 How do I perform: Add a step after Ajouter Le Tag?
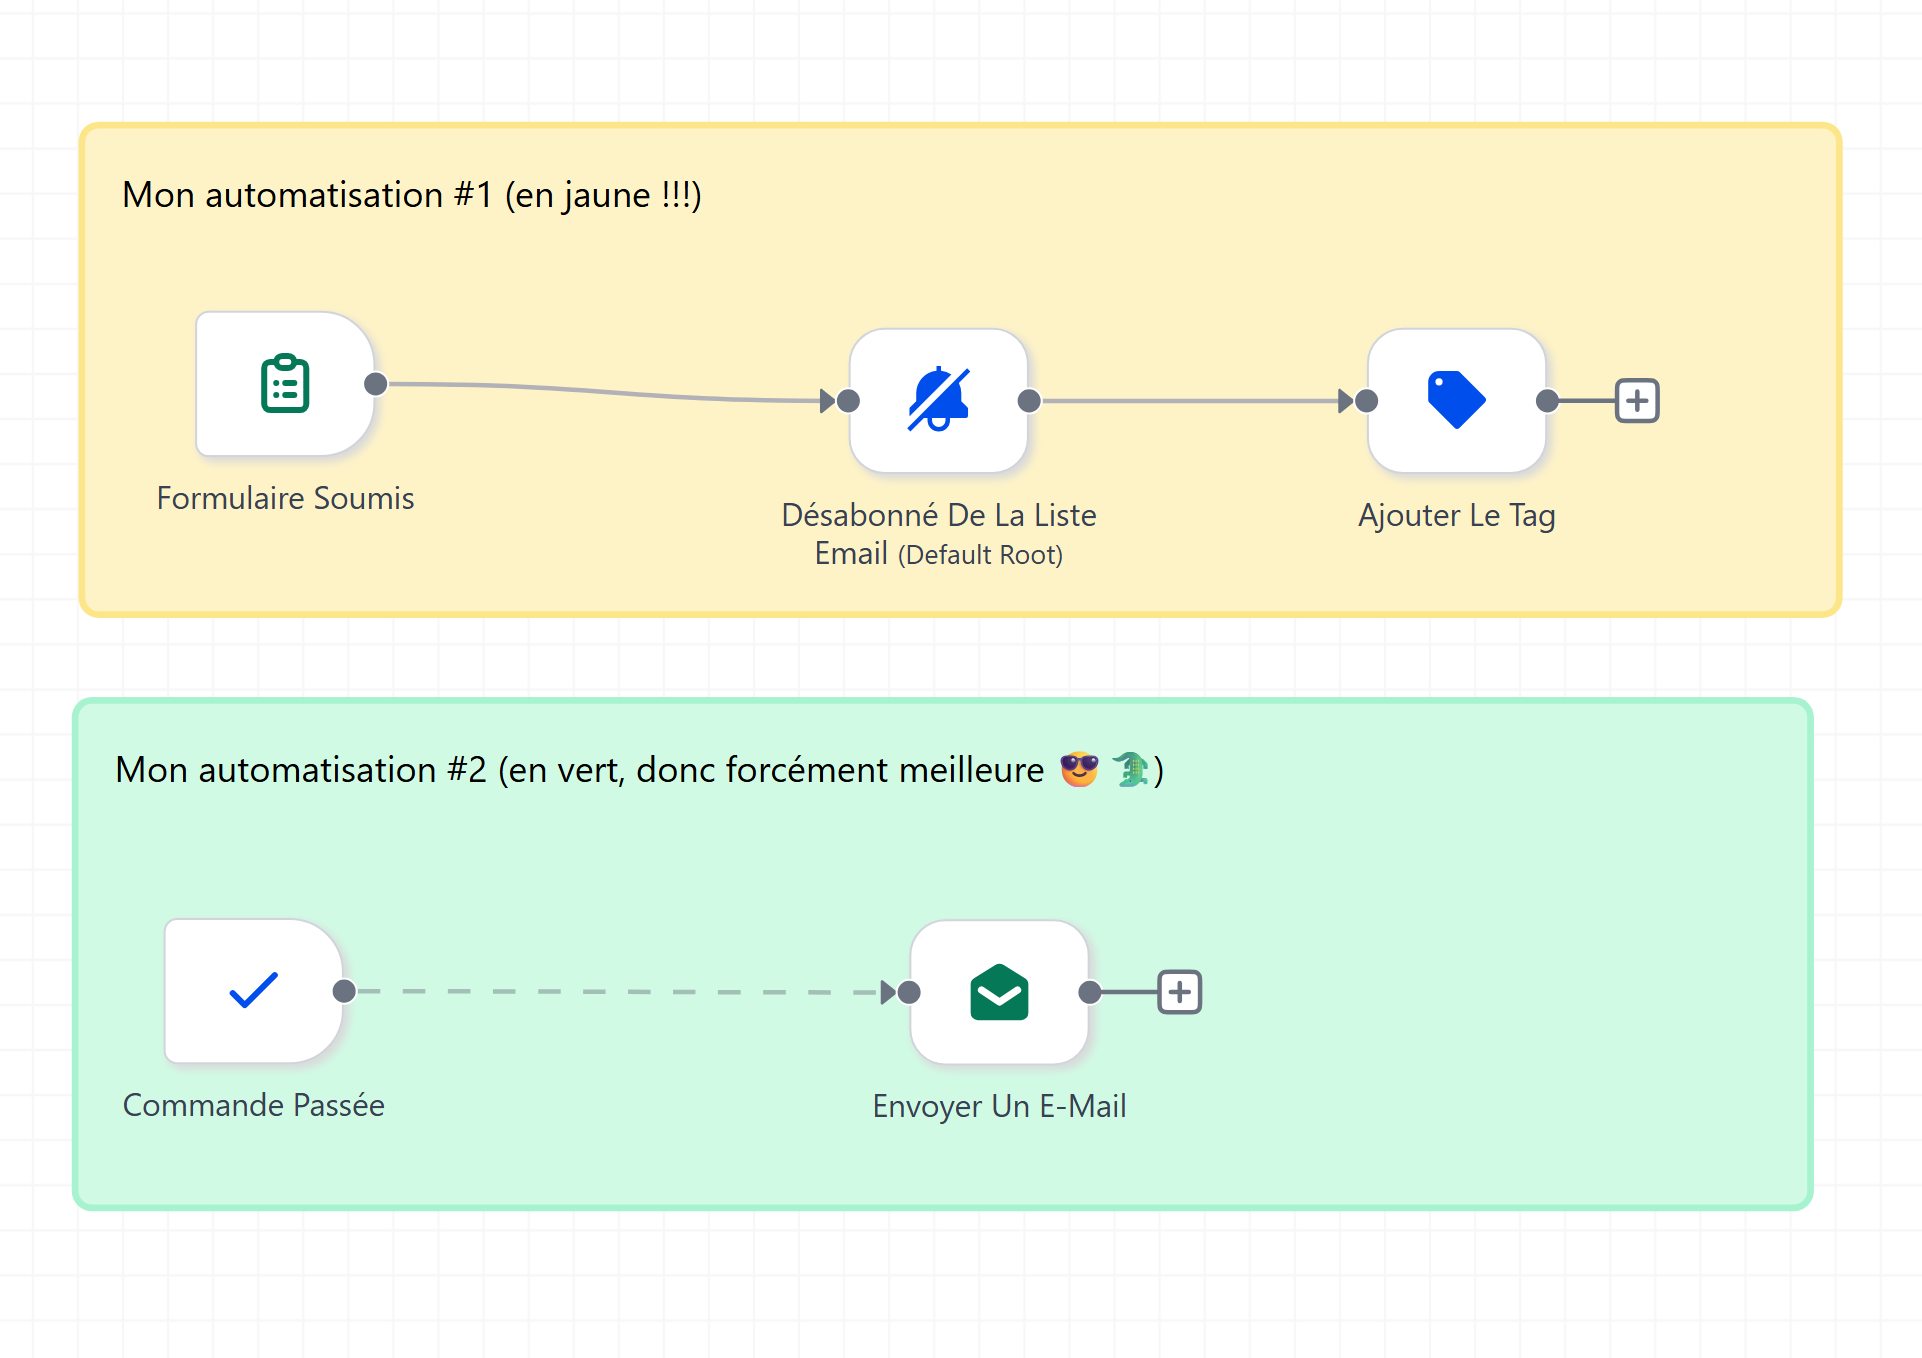[x=1637, y=401]
